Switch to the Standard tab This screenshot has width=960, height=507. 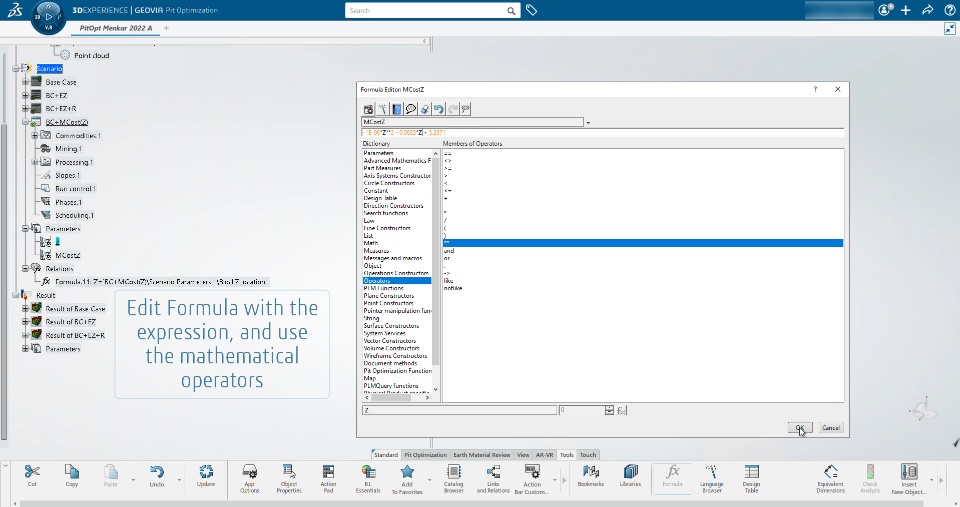[386, 455]
